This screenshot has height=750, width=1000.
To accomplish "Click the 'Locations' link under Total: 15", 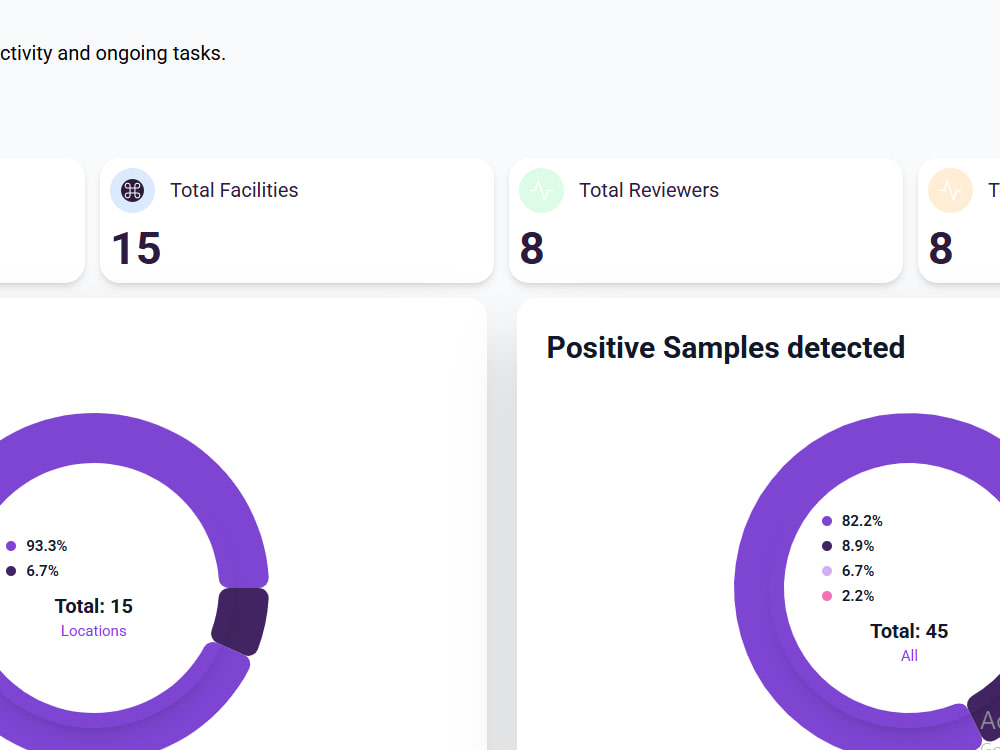I will click(x=94, y=631).
